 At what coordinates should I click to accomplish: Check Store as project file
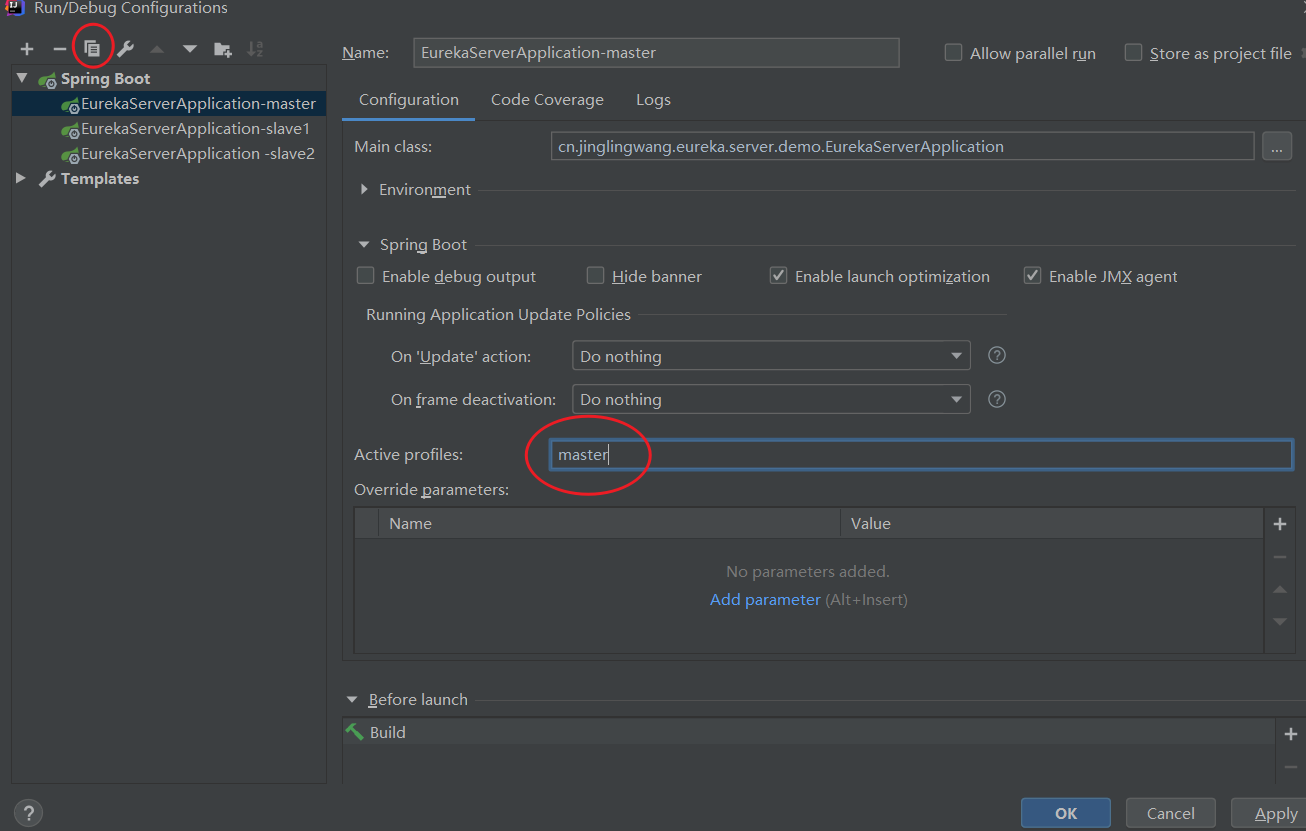[x=1134, y=53]
